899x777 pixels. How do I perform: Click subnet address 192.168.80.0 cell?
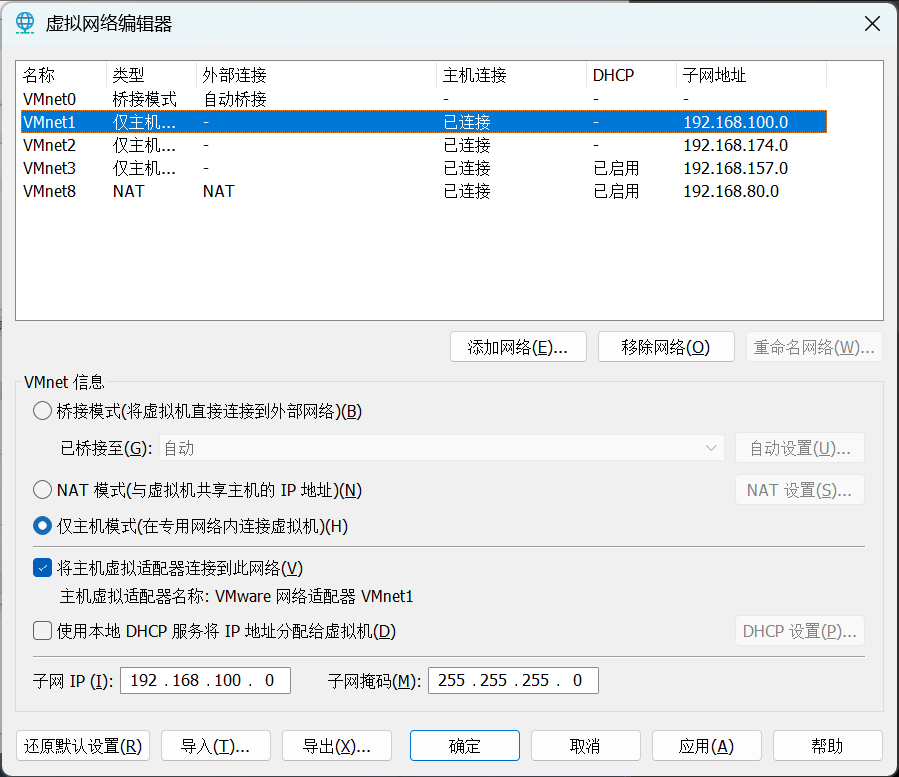[x=731, y=191]
